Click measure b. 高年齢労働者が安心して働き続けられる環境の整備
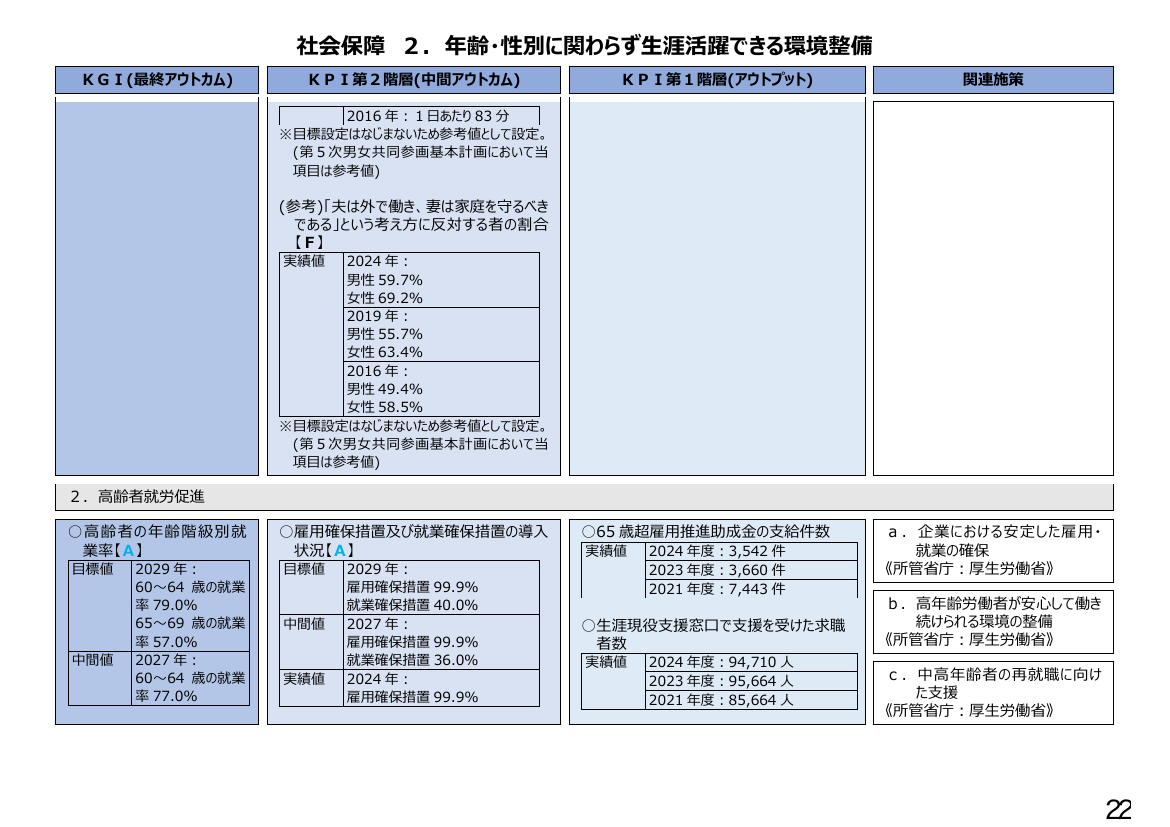1170x827 pixels. pyautogui.click(x=993, y=622)
